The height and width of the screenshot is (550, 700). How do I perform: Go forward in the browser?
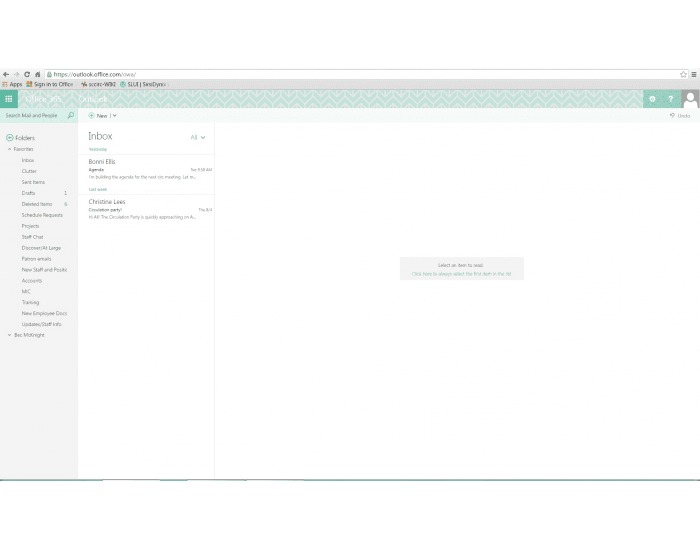[17, 75]
